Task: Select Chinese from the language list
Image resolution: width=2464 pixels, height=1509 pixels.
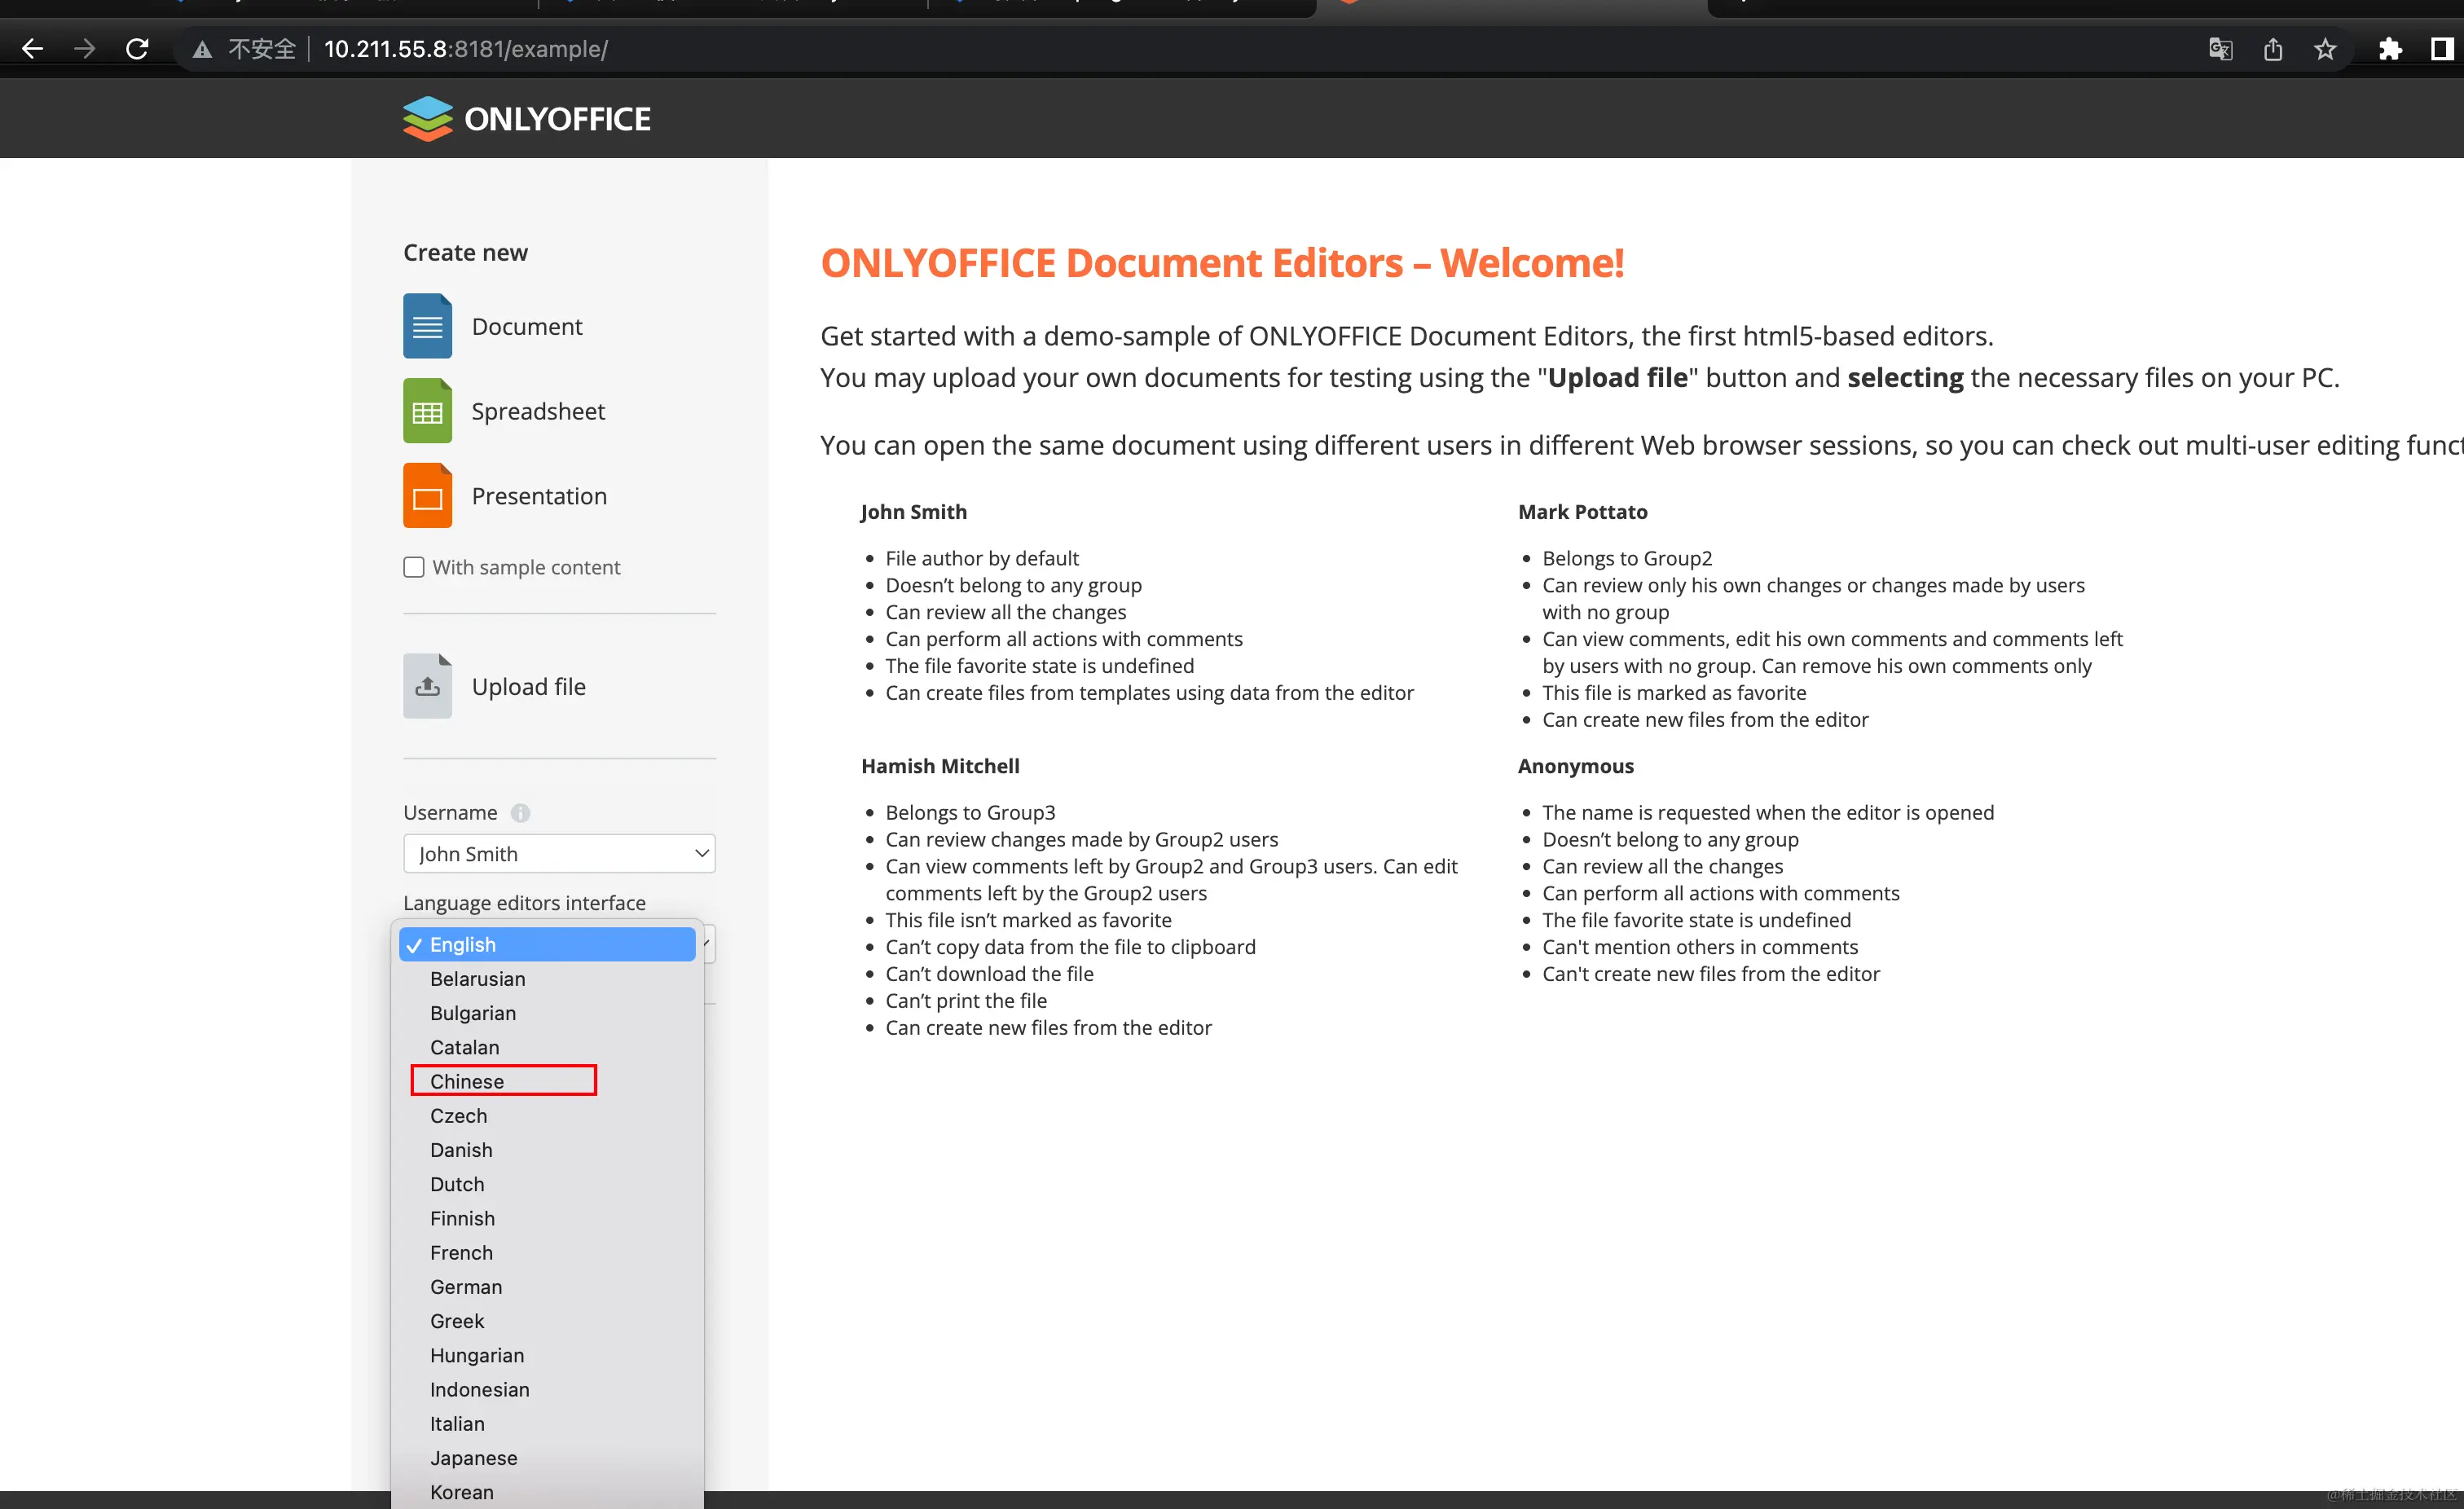Action: pyautogui.click(x=466, y=1081)
